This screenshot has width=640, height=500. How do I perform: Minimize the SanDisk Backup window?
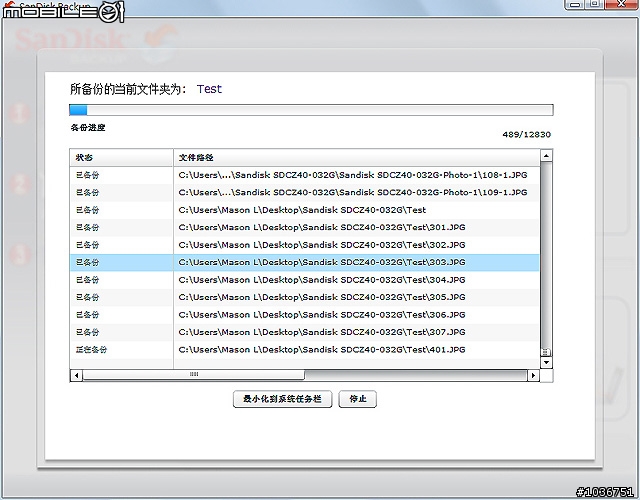pos(575,4)
